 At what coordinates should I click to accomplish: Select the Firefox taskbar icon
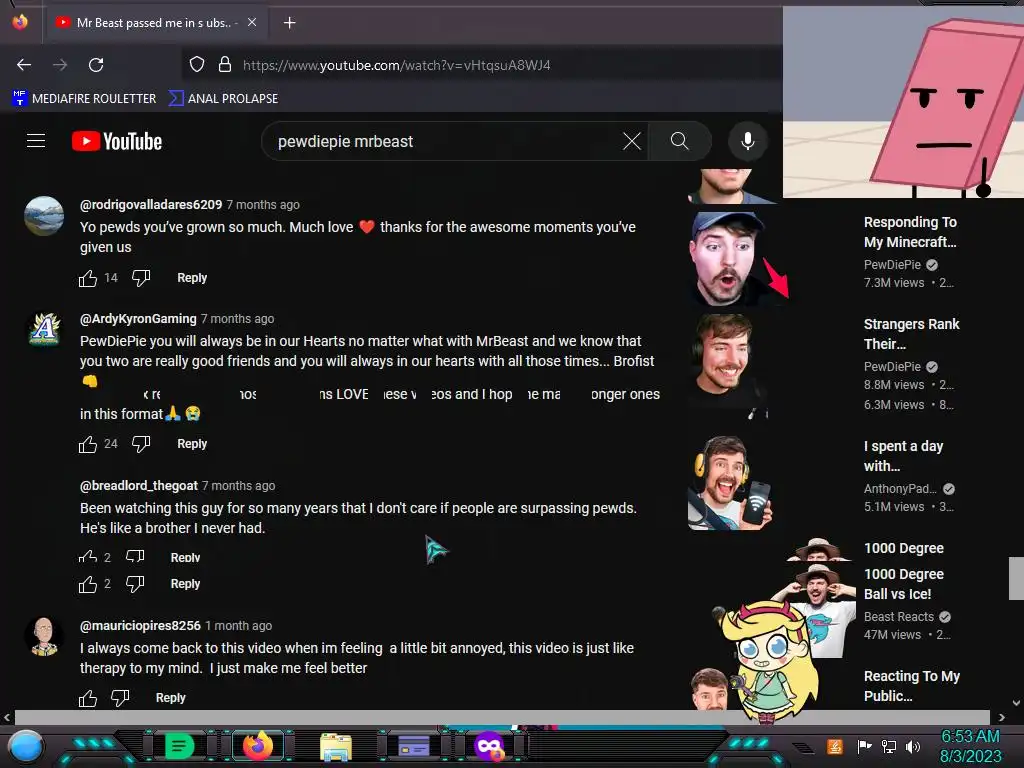[x=257, y=746]
